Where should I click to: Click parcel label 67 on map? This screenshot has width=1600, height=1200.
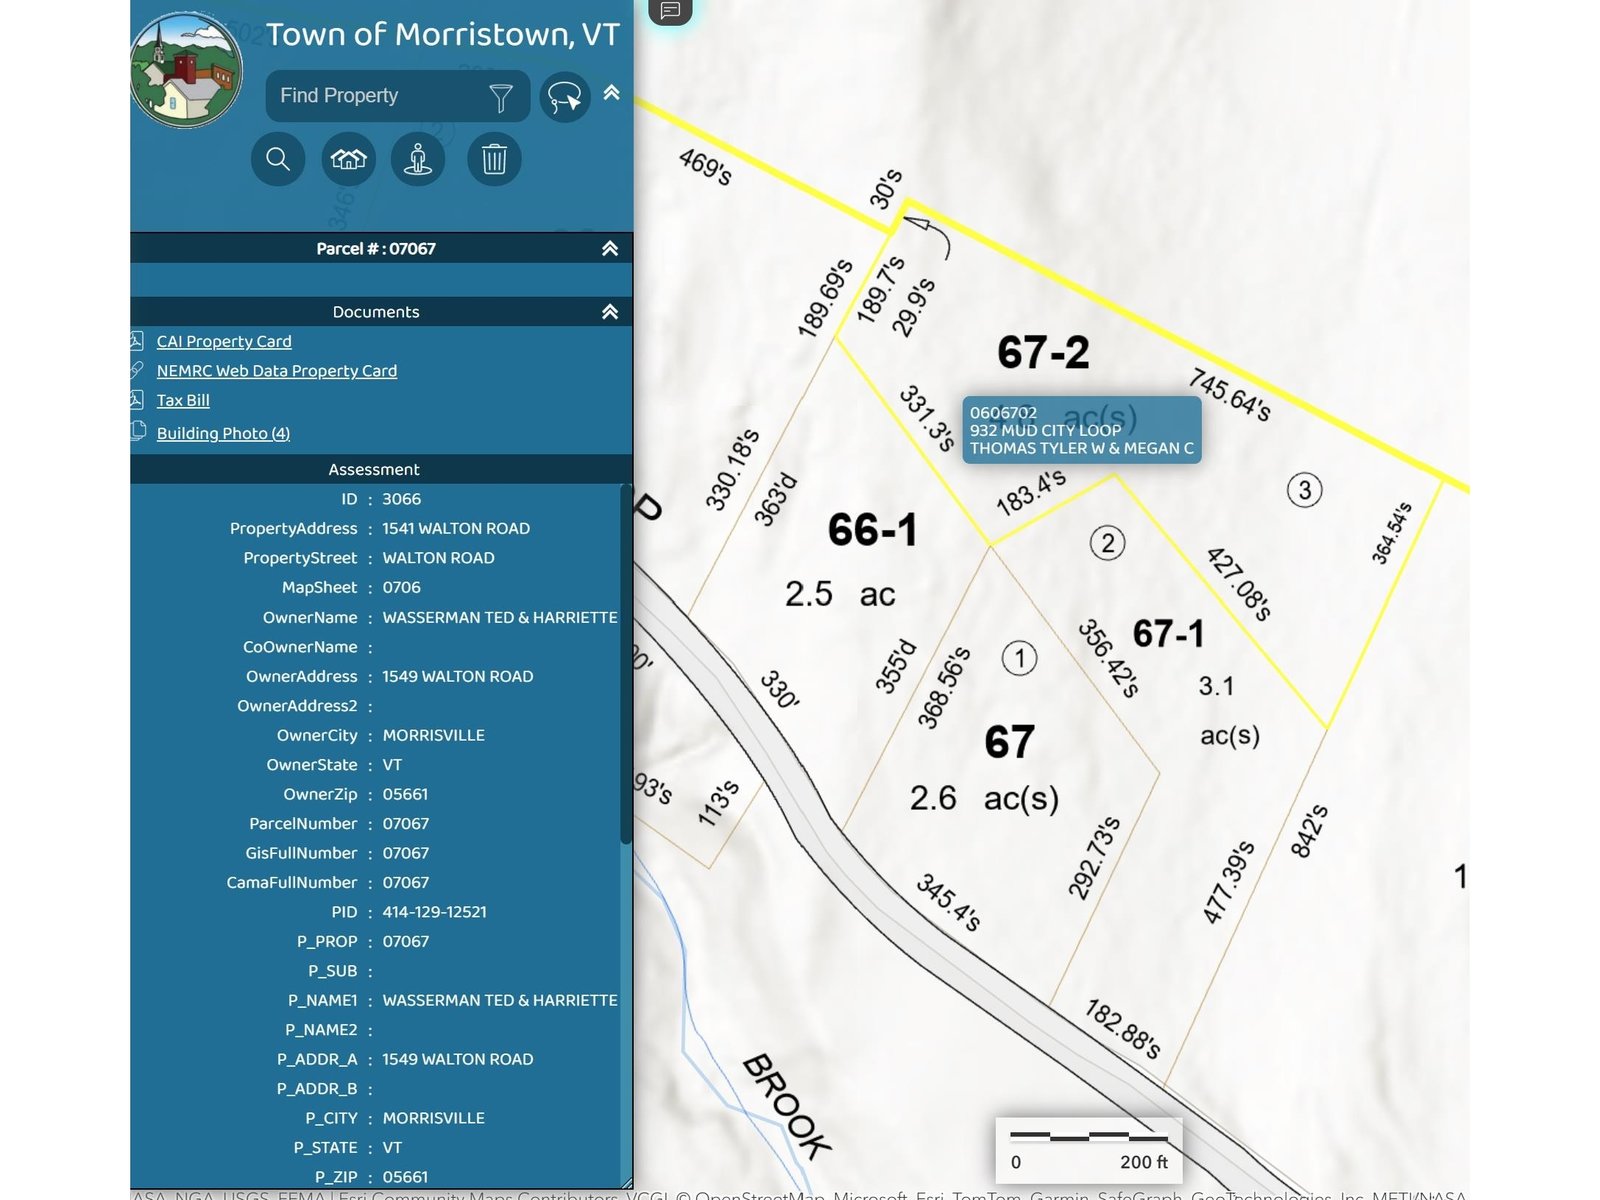point(1009,742)
